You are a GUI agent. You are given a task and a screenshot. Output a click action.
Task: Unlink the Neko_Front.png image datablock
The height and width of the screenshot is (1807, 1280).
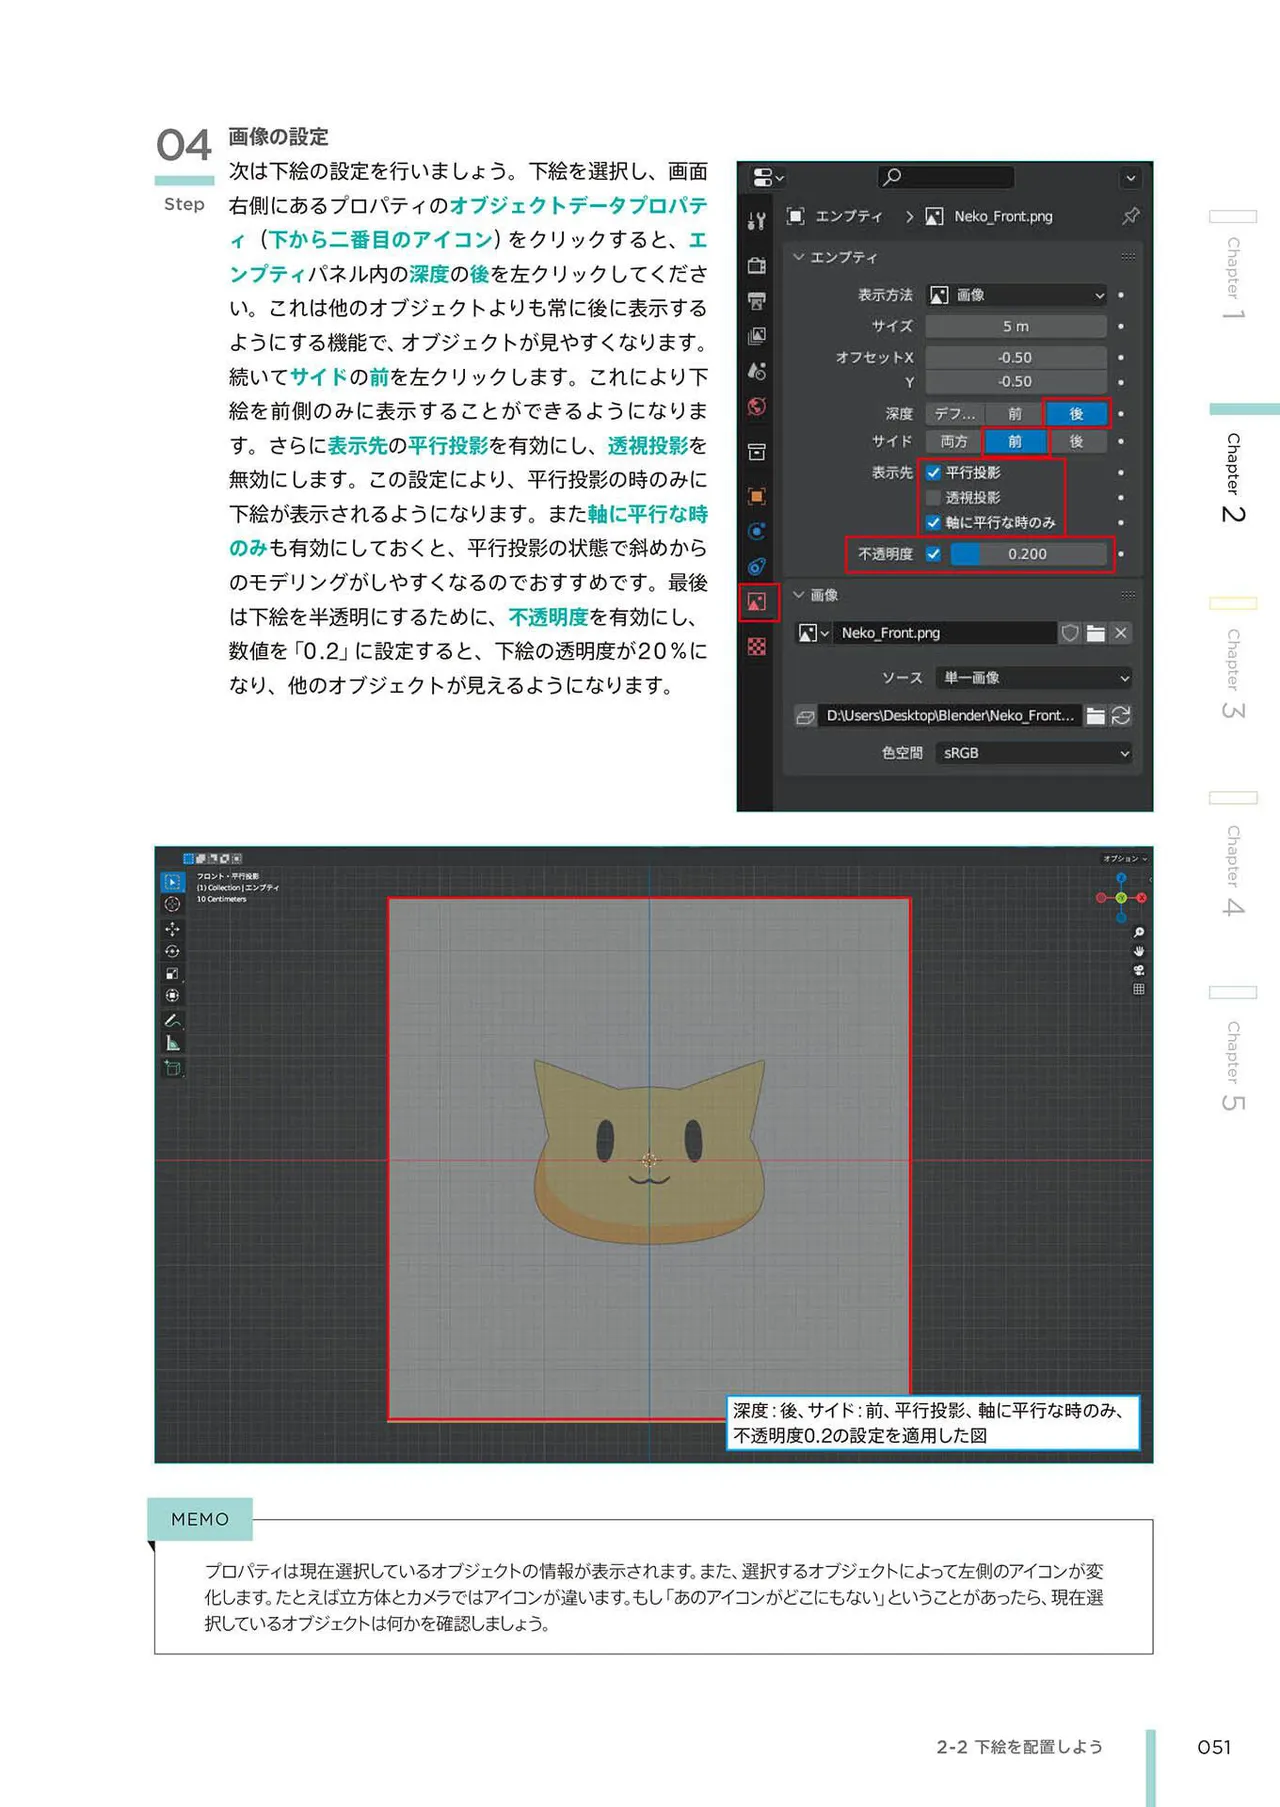(x=1121, y=633)
